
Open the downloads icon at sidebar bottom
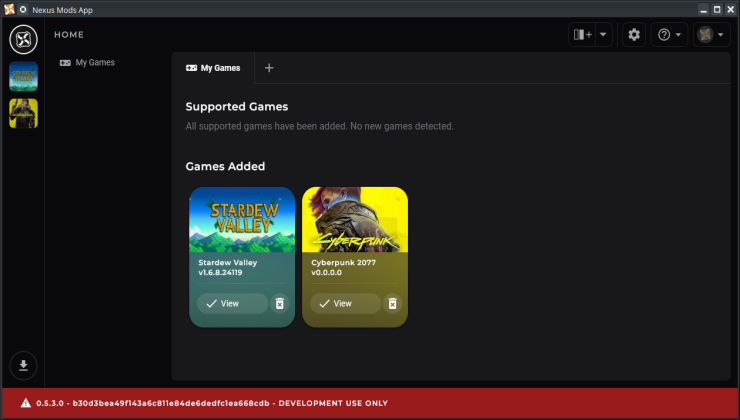click(x=23, y=363)
